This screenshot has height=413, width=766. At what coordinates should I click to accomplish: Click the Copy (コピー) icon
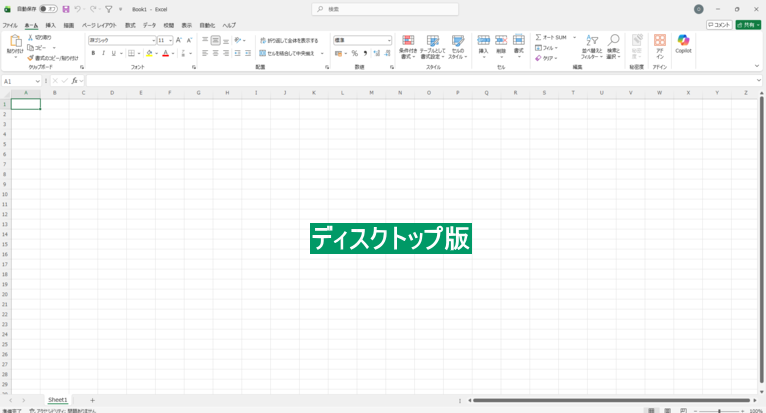(30, 47)
